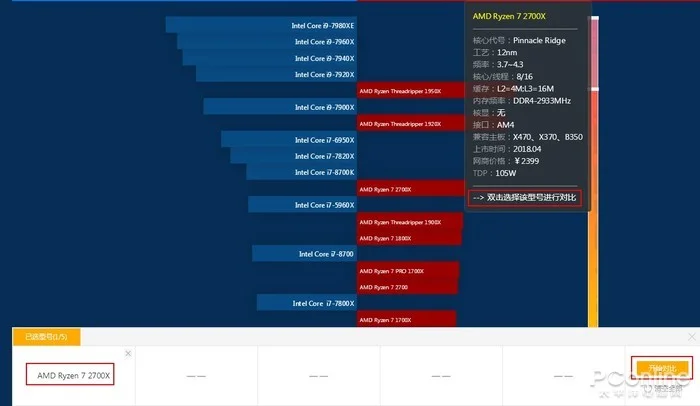The width and height of the screenshot is (700, 406).
Task: Click the ¥2399 price value
Action: 527,161
